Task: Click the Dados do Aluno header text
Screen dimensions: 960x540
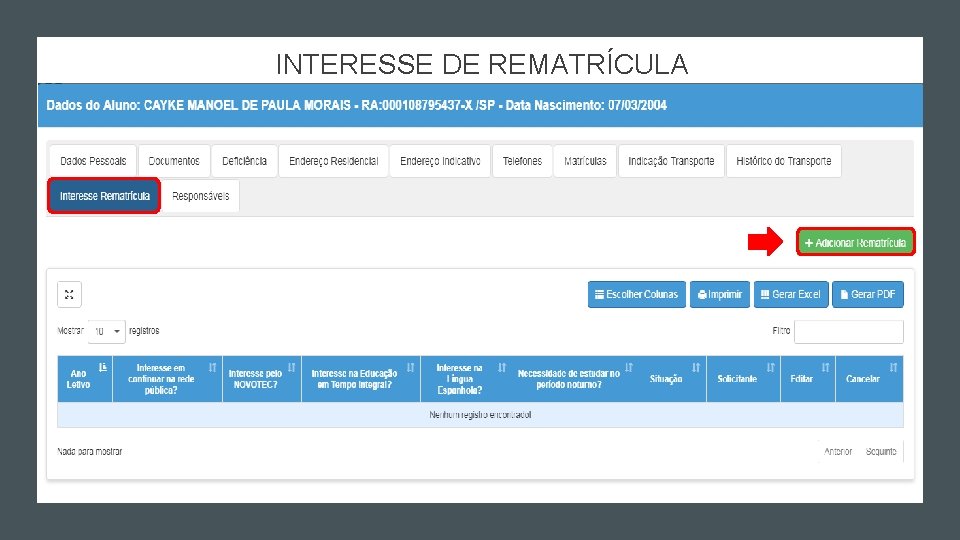Action: tap(356, 105)
